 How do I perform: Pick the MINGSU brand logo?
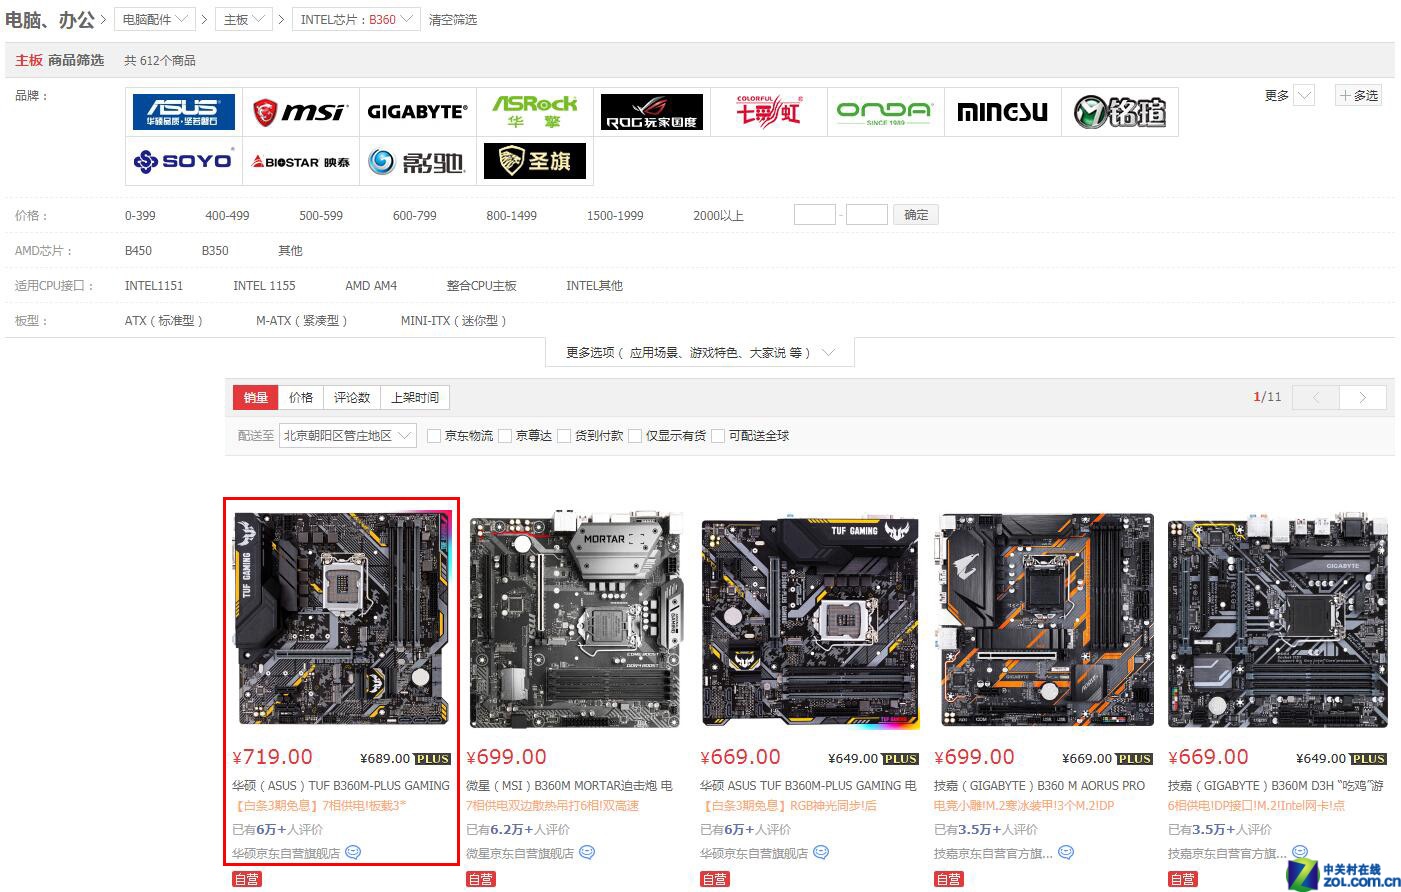[x=1002, y=111]
